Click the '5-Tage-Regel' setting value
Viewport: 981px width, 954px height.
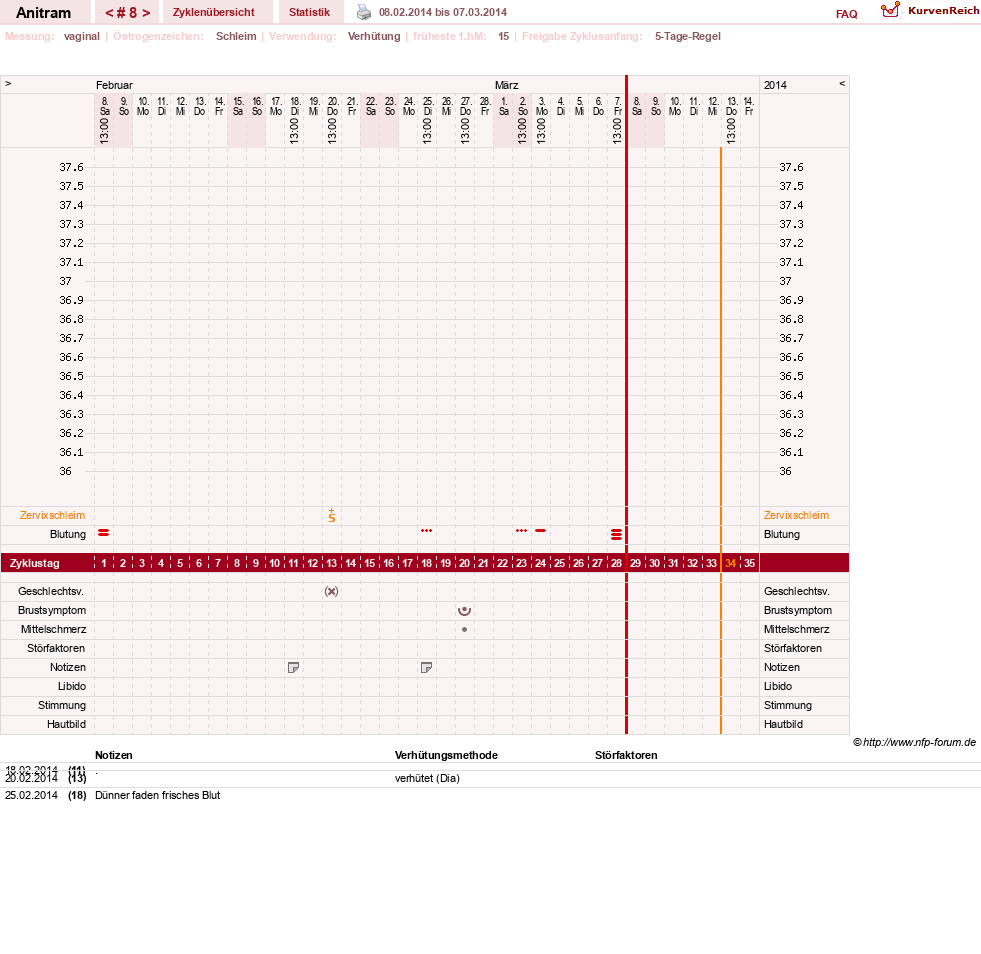[x=688, y=36]
